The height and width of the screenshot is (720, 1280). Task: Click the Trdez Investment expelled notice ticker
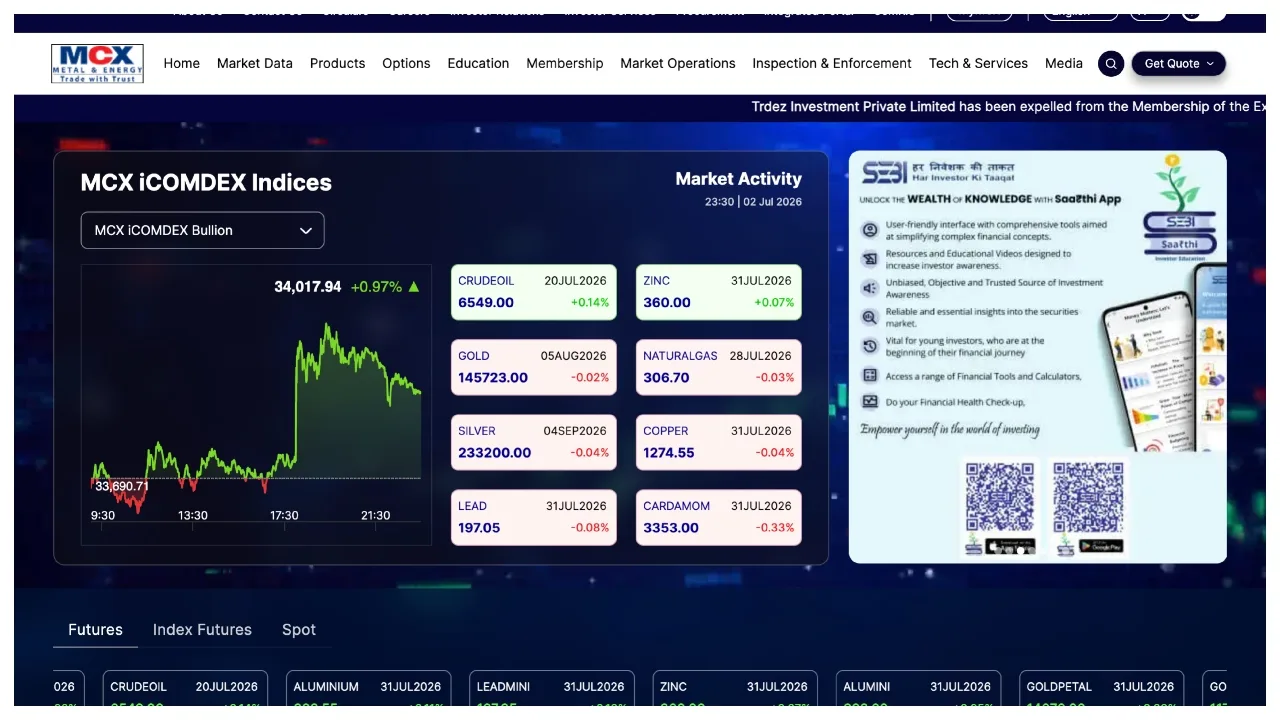(1008, 106)
